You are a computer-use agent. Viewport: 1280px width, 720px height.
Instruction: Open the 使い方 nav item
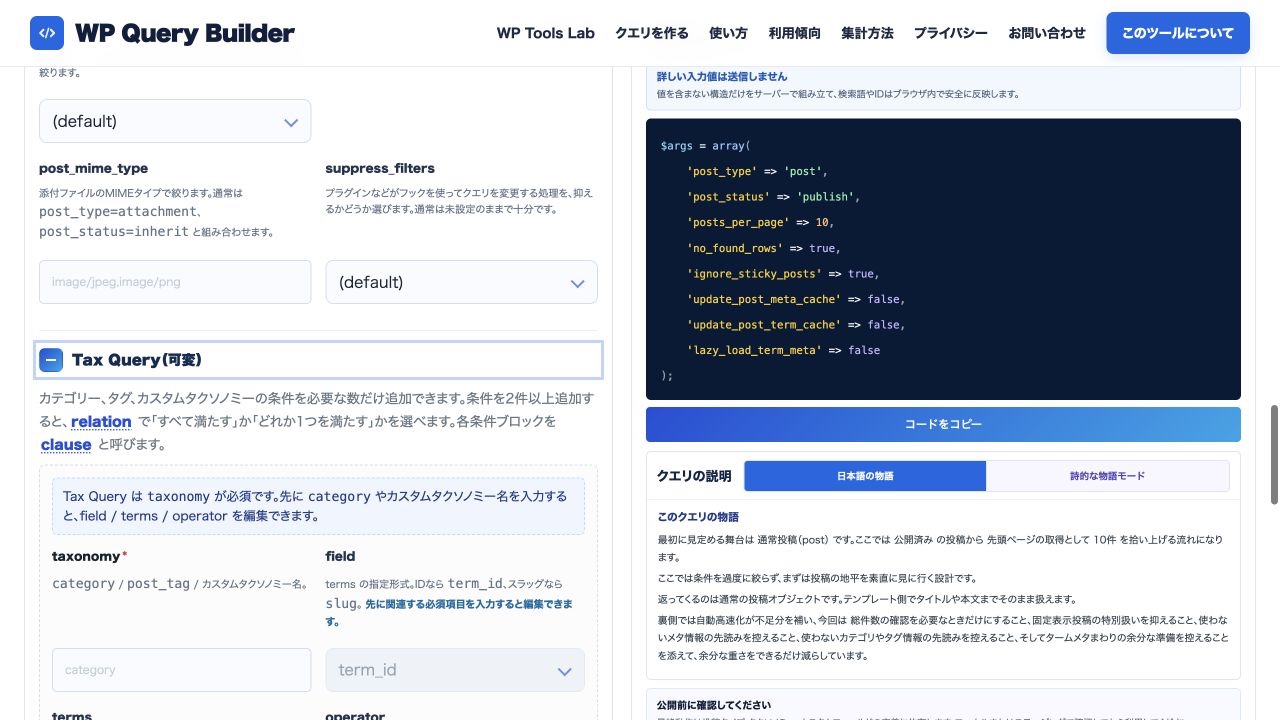point(728,33)
